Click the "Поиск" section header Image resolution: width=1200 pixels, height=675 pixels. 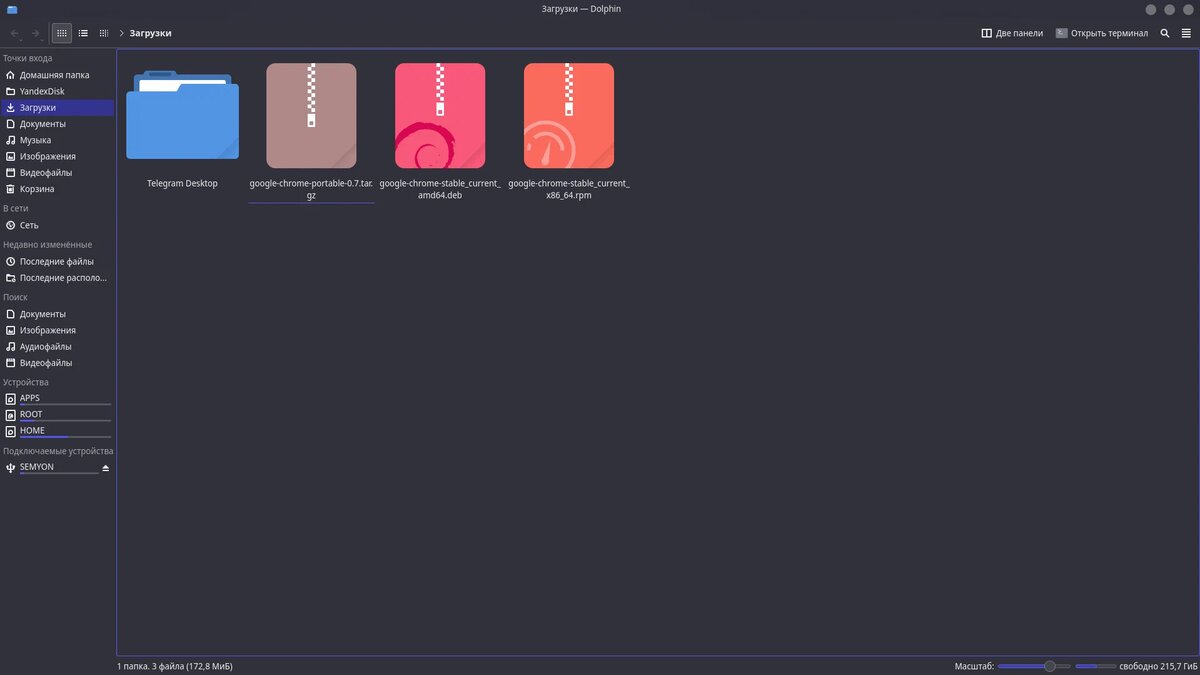click(x=15, y=297)
